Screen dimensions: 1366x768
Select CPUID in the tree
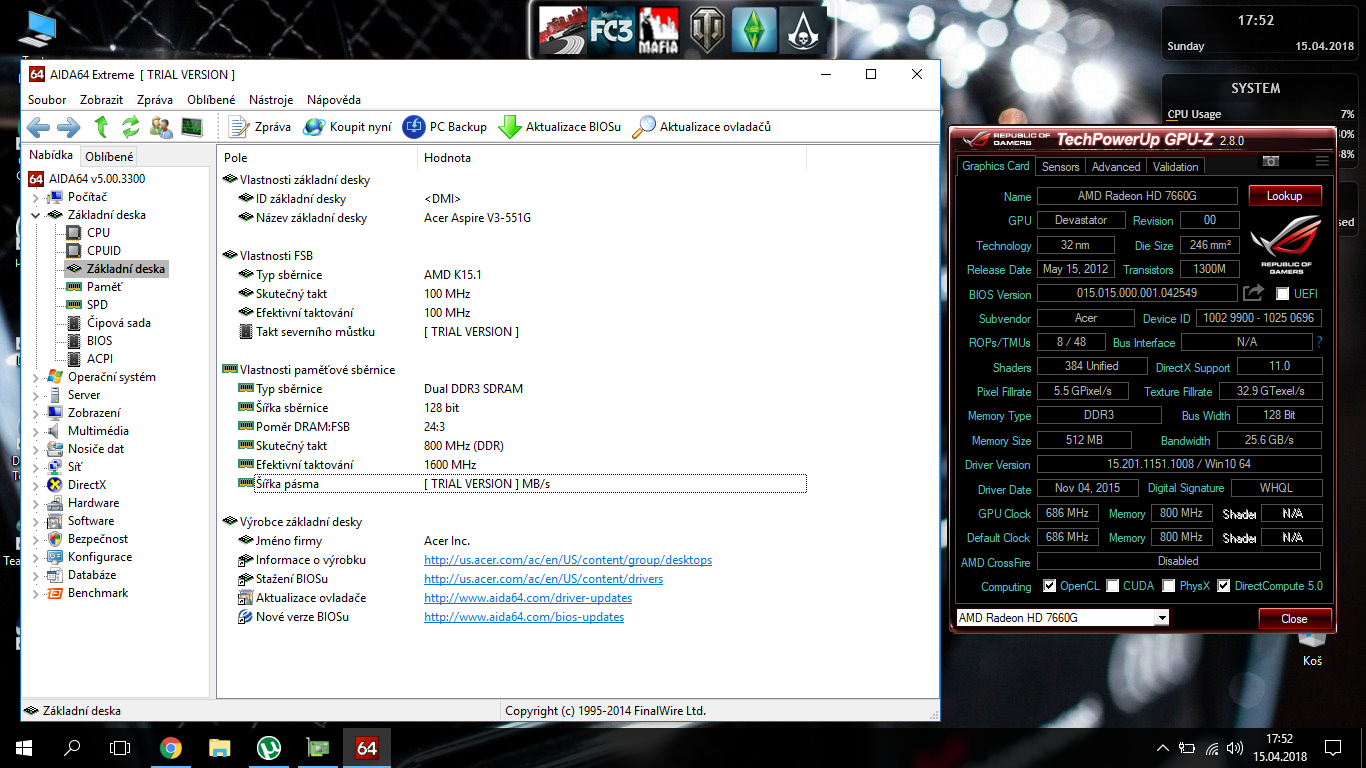[104, 251]
